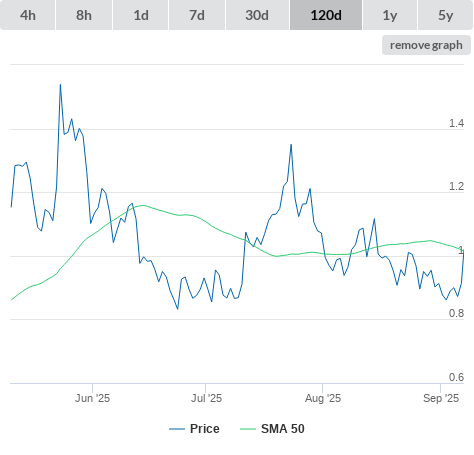Click the blue Price legend line swatch

point(177,429)
